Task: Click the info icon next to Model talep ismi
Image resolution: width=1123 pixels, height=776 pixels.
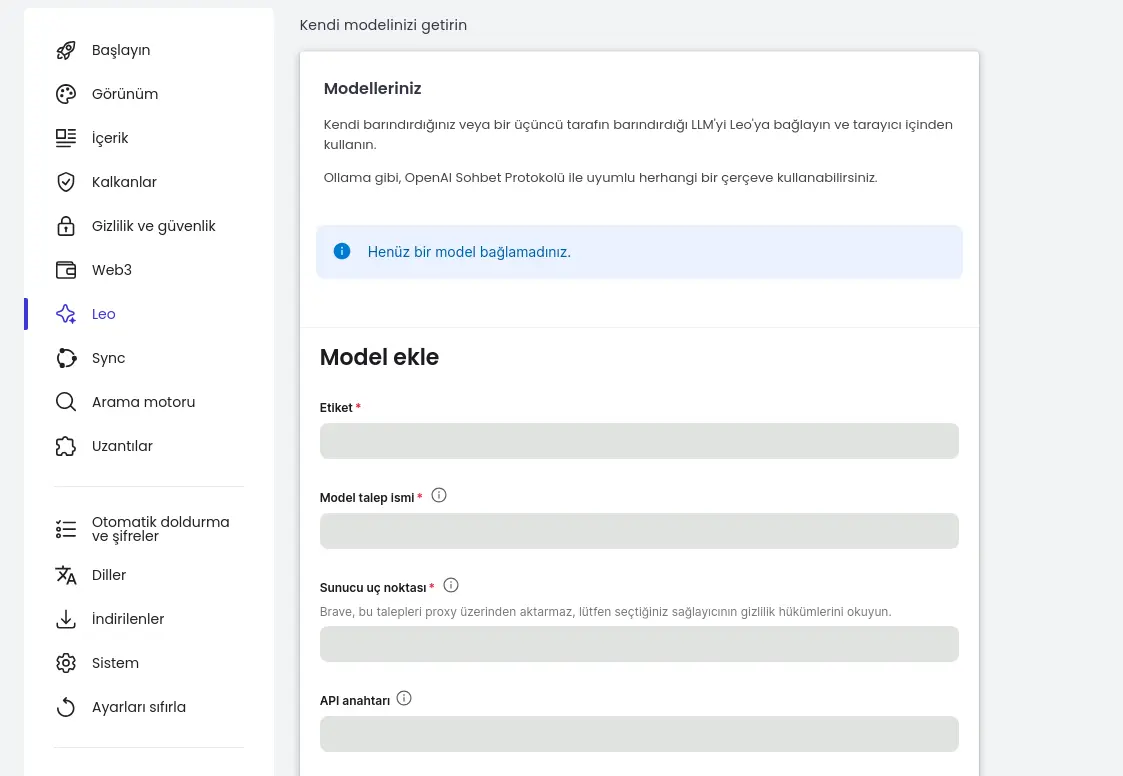Action: [439, 495]
